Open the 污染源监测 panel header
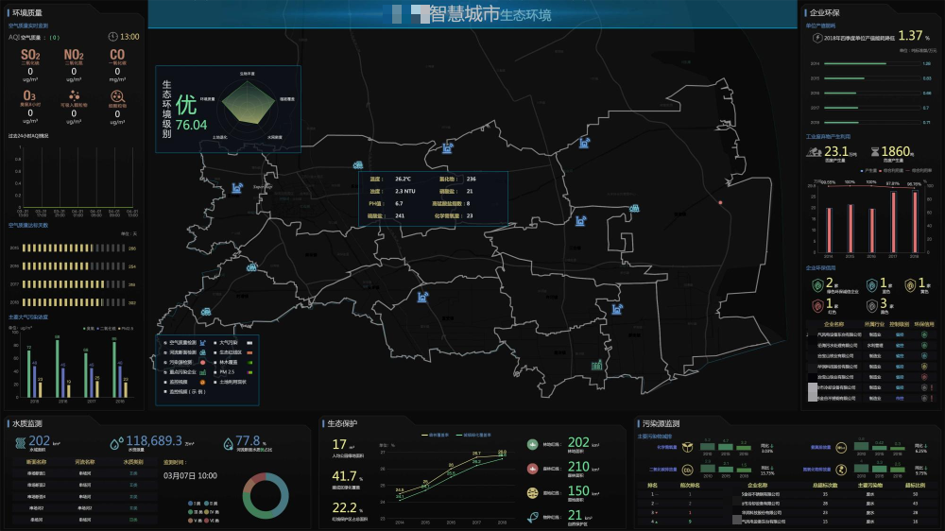This screenshot has width=945, height=531. click(x=661, y=423)
